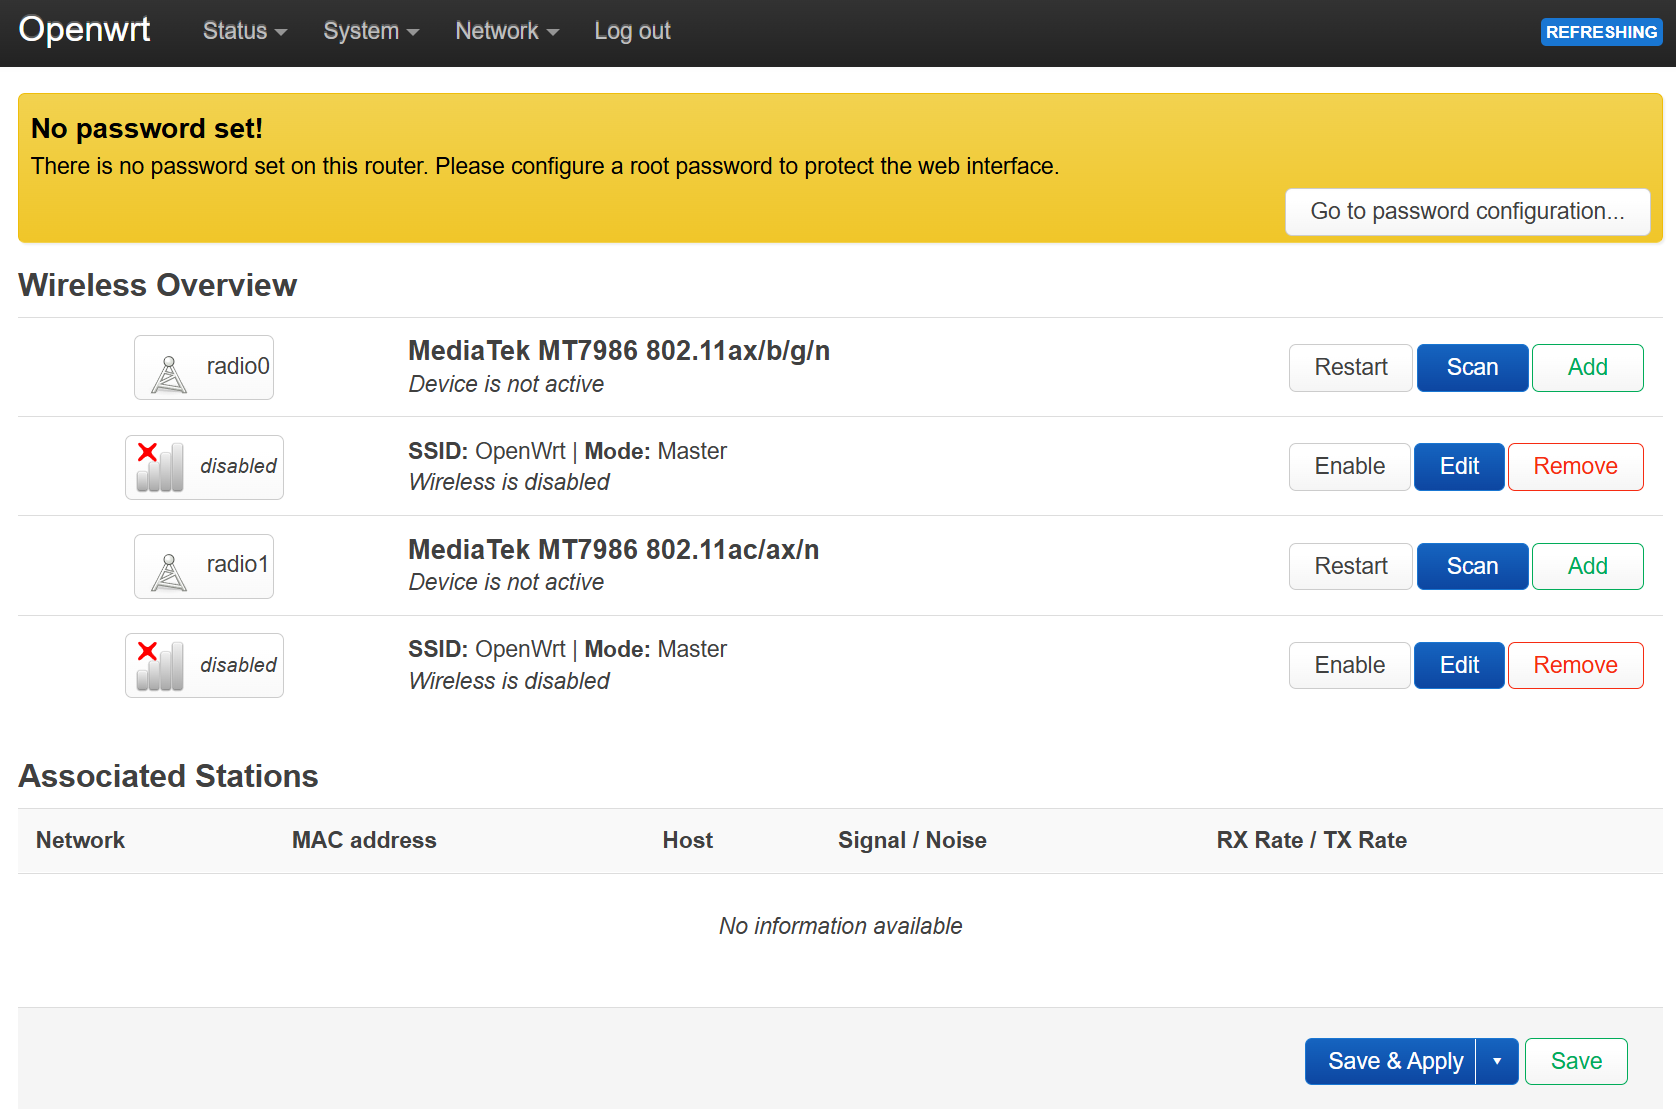Image resolution: width=1676 pixels, height=1109 pixels.
Task: Enable the wireless network under radio0
Action: (1349, 467)
